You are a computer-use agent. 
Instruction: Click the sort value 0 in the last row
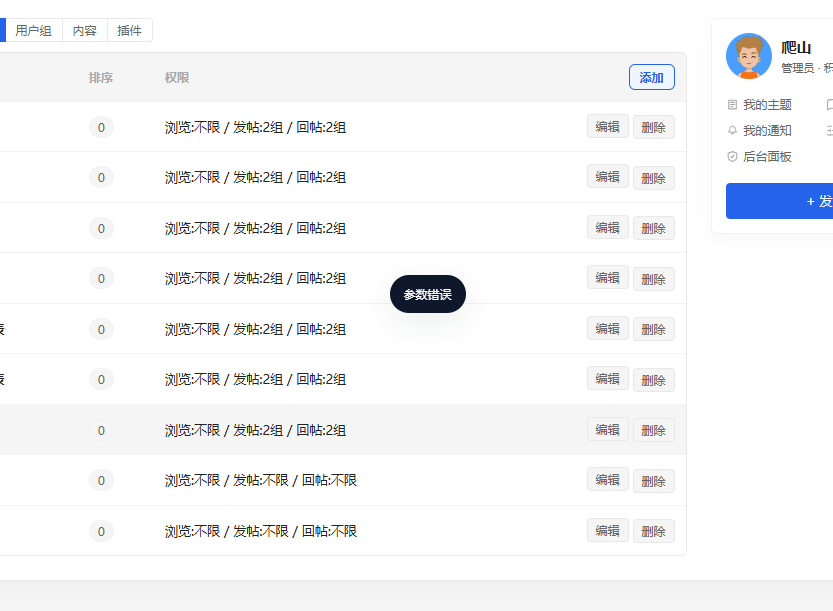click(101, 531)
